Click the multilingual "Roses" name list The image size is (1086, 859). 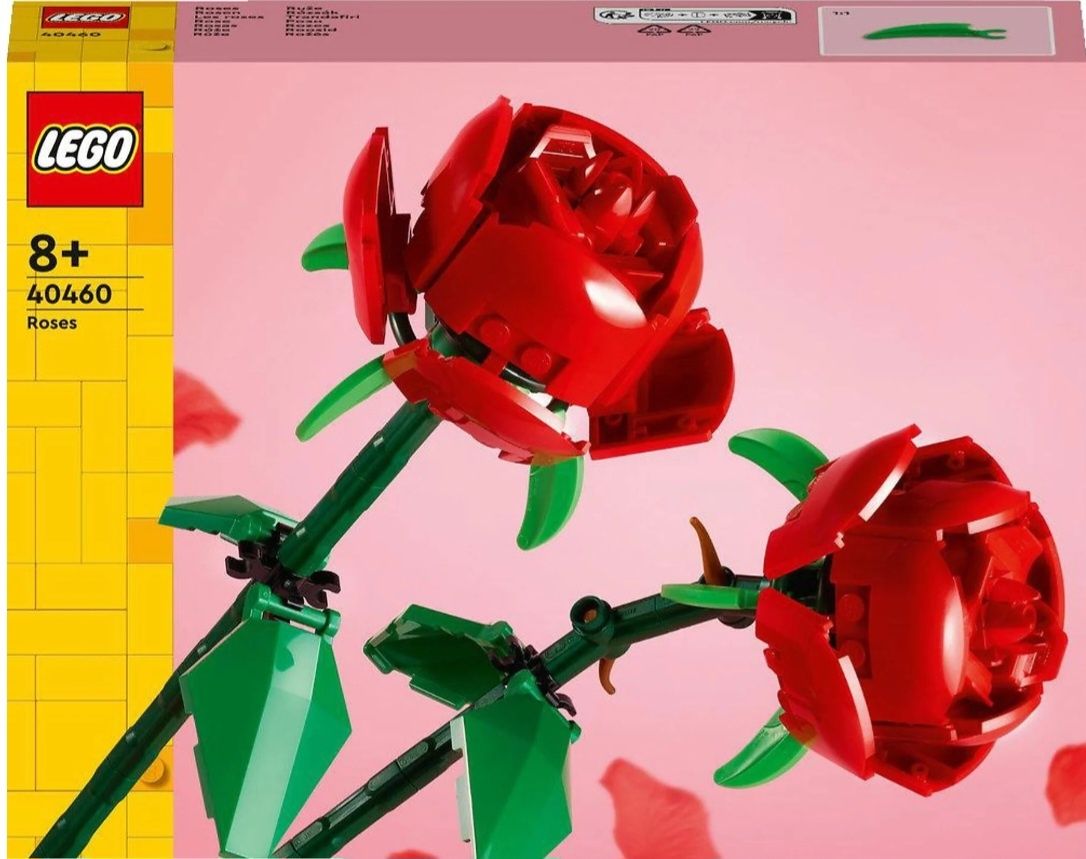point(276,20)
